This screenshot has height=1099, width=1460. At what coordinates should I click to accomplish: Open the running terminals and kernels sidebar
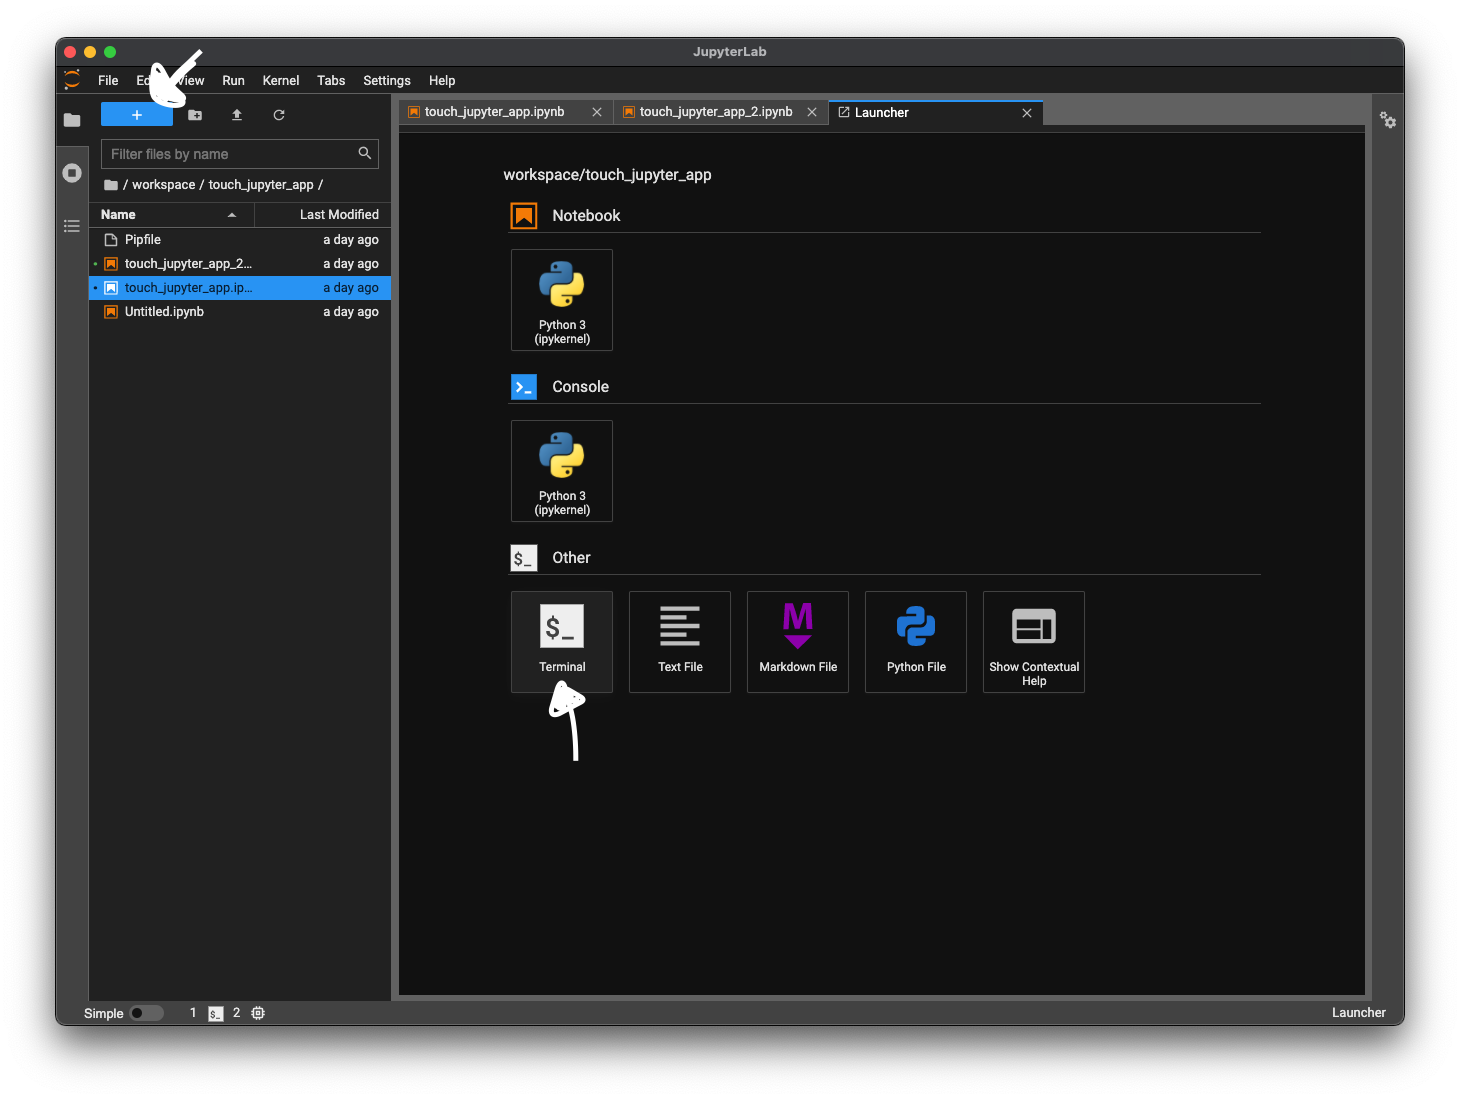point(72,173)
